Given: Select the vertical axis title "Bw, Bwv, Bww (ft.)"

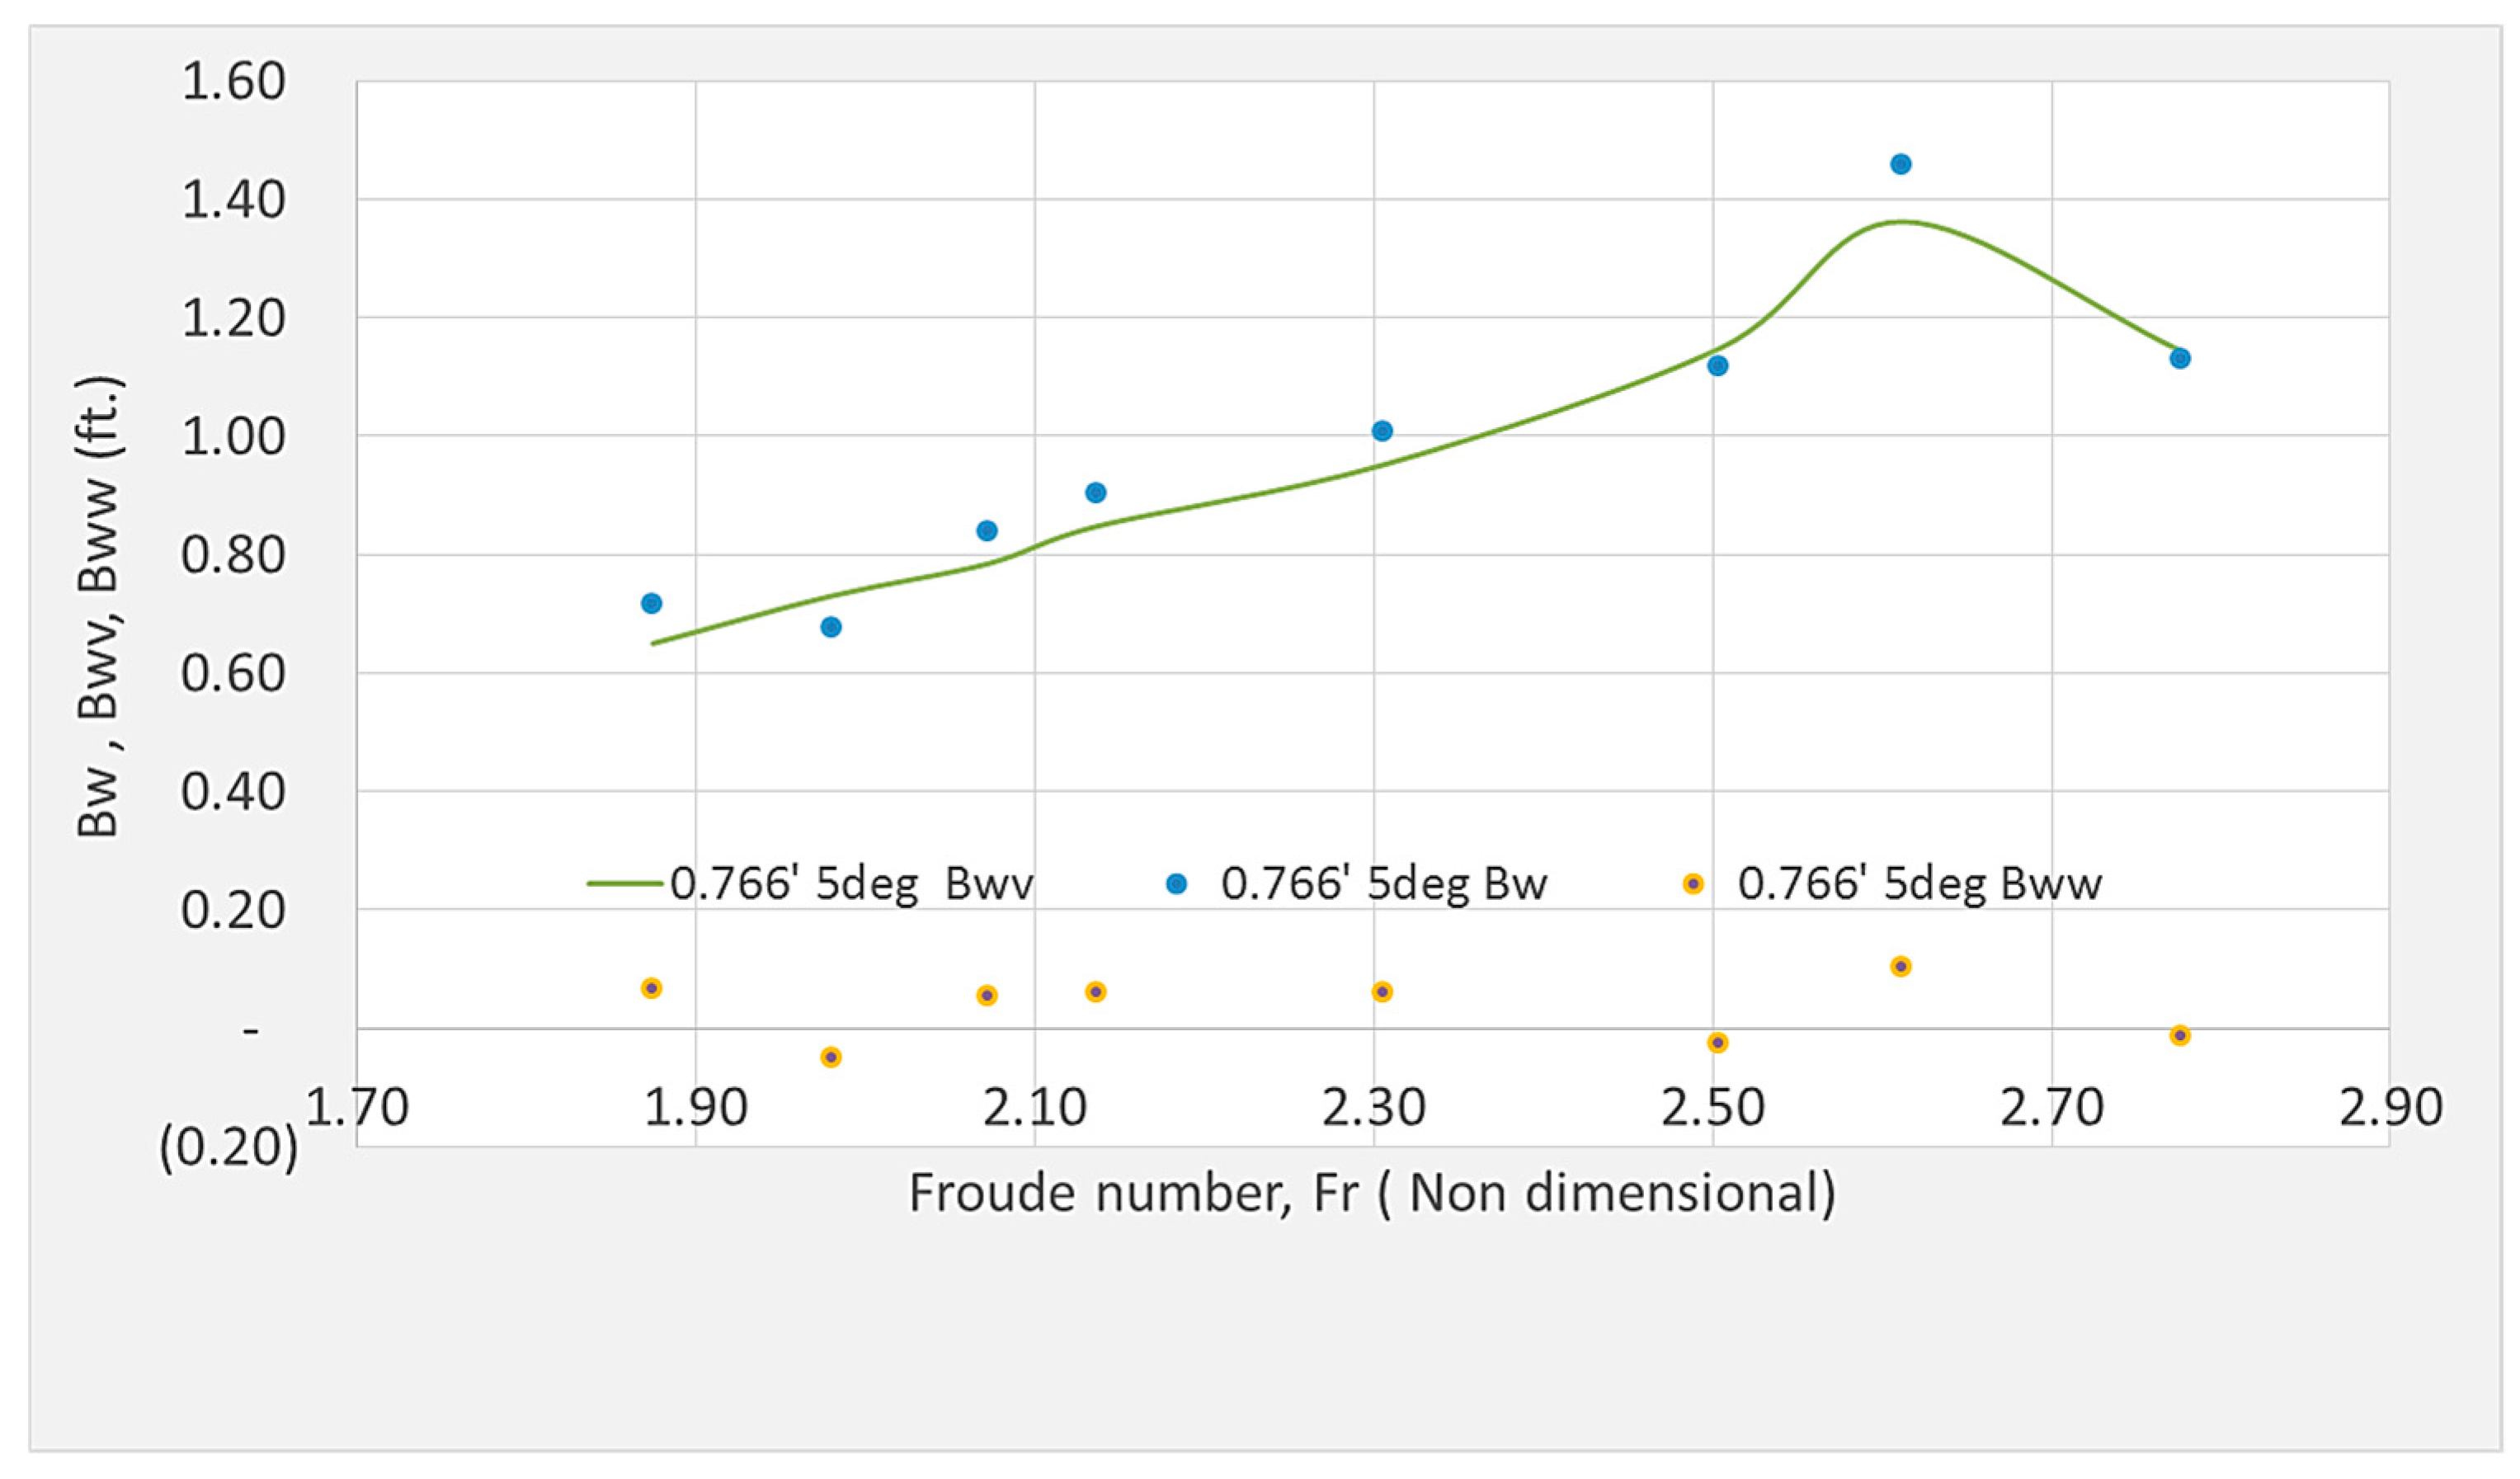Looking at the screenshot, I should pyautogui.click(x=100, y=607).
